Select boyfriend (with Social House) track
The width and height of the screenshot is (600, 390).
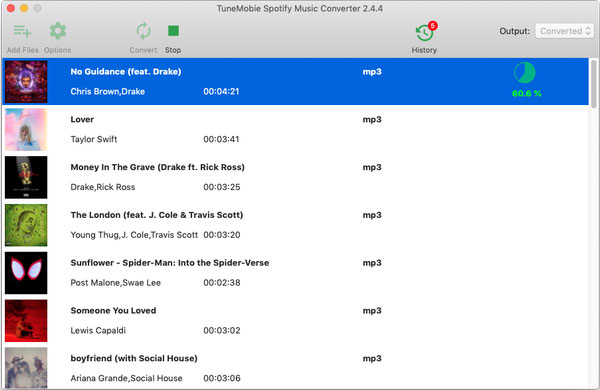tap(295, 368)
